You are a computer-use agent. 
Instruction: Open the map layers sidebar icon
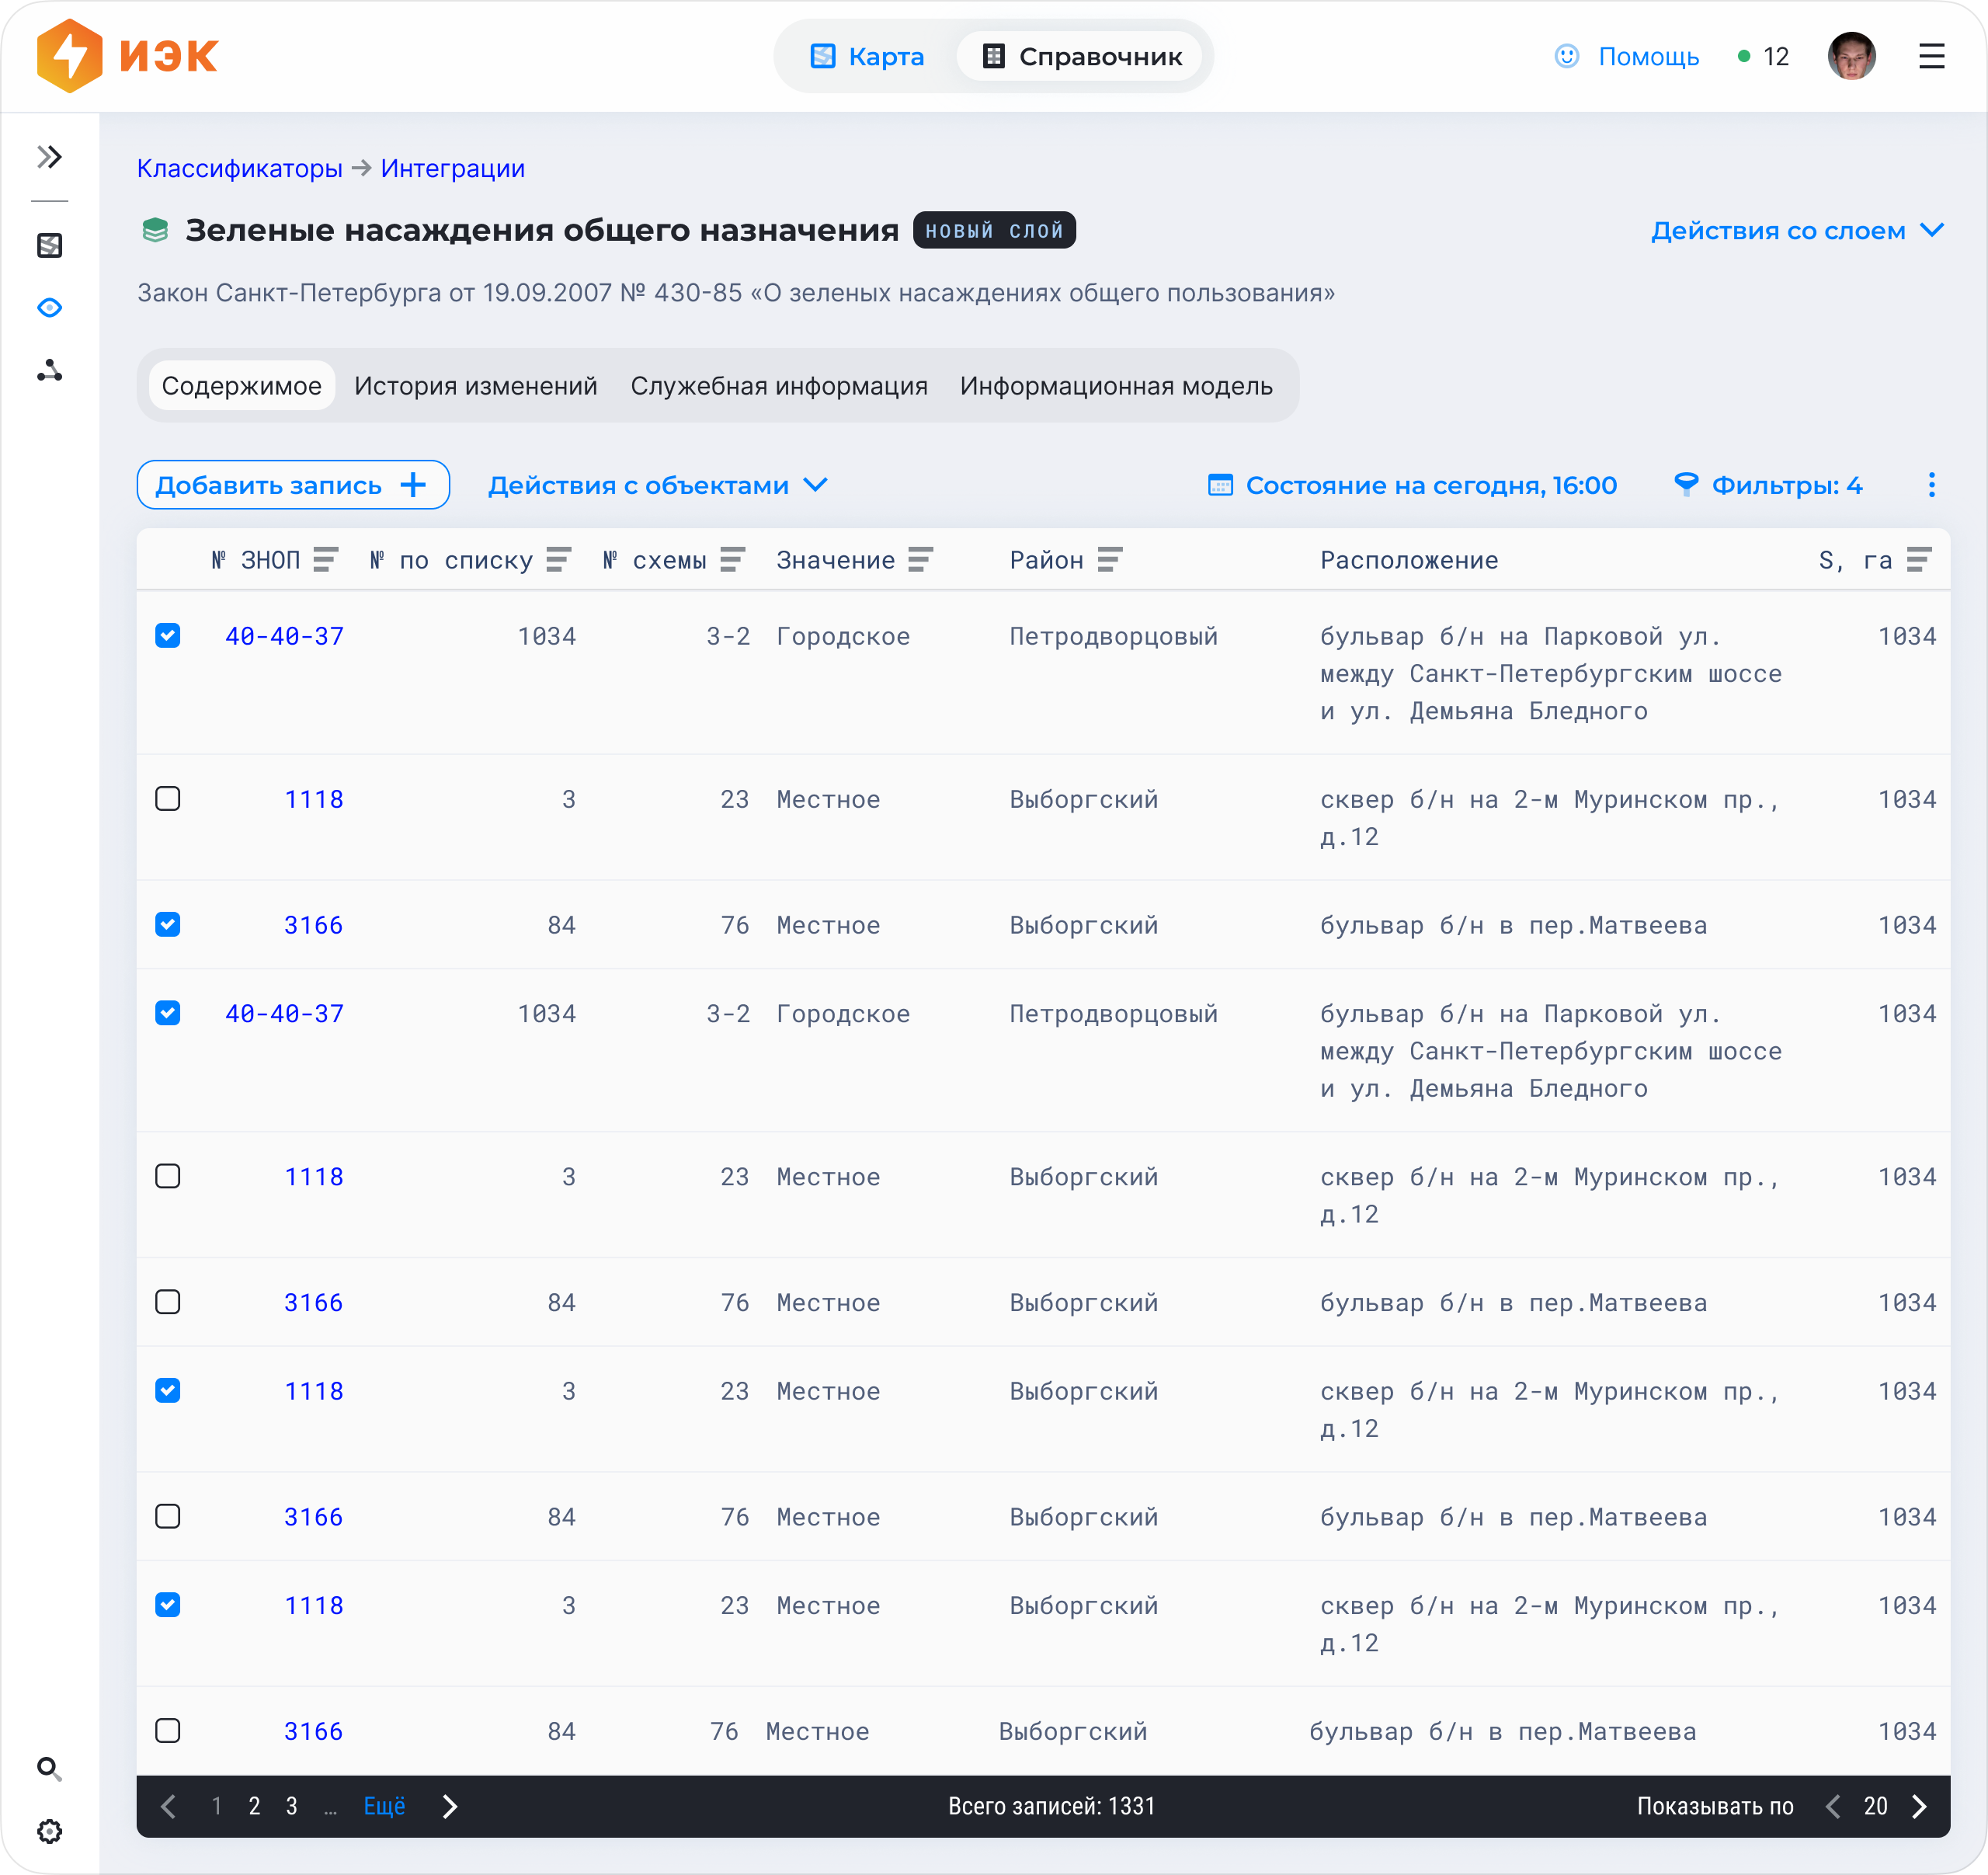[x=49, y=245]
